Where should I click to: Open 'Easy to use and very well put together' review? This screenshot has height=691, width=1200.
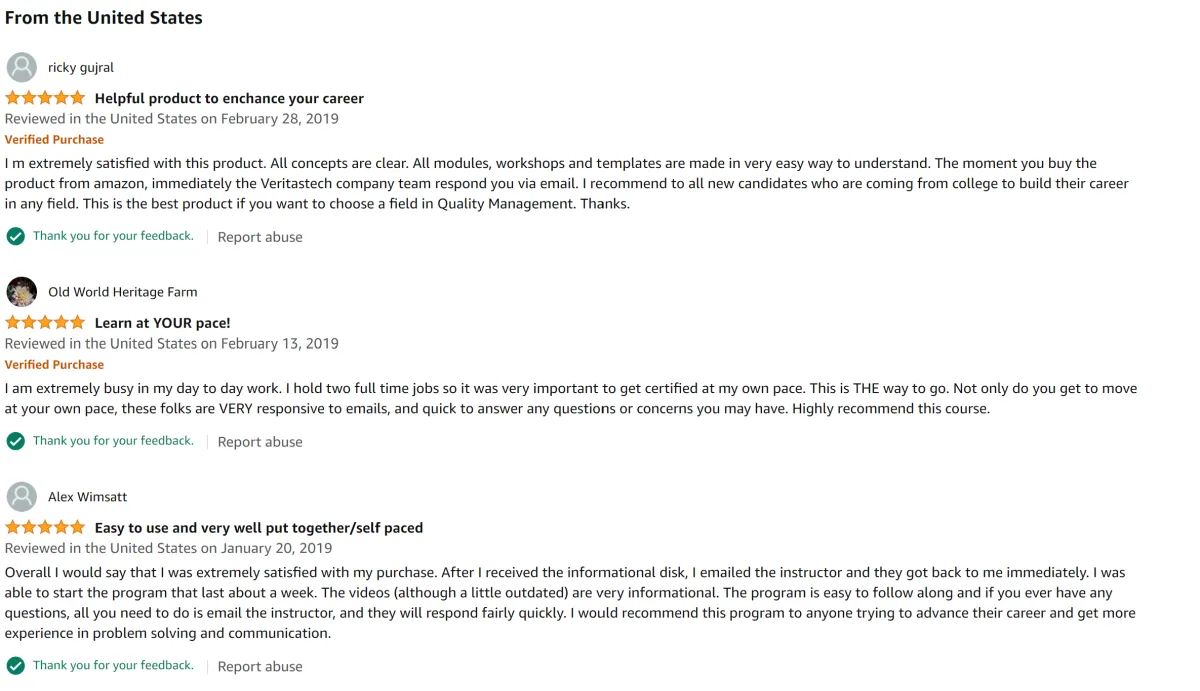pyautogui.click(x=259, y=528)
